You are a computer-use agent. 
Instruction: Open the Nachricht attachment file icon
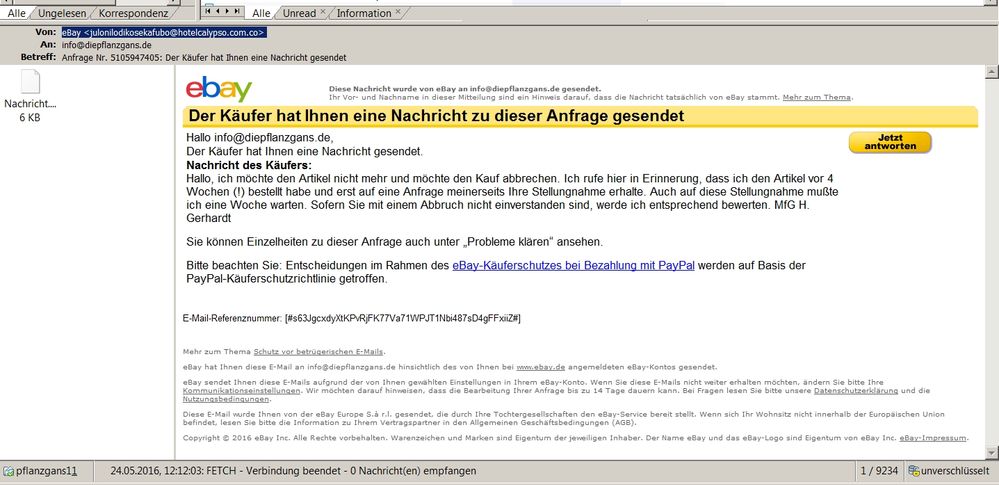coord(30,82)
